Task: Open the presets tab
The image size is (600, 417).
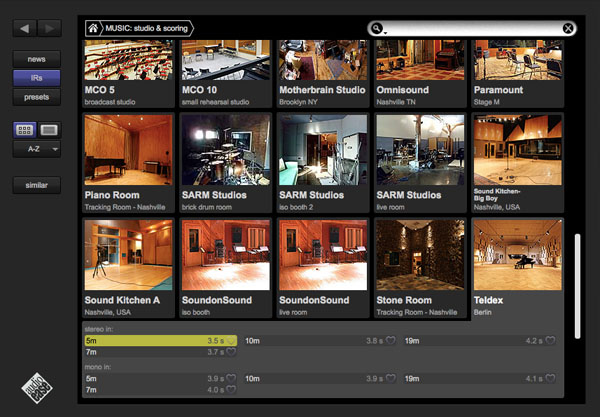Action: pos(37,97)
